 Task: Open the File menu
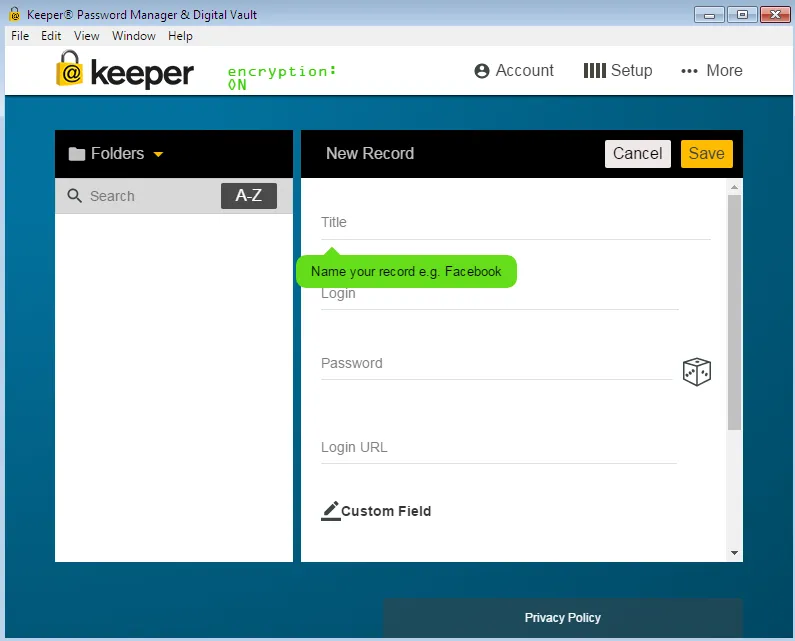(x=20, y=36)
